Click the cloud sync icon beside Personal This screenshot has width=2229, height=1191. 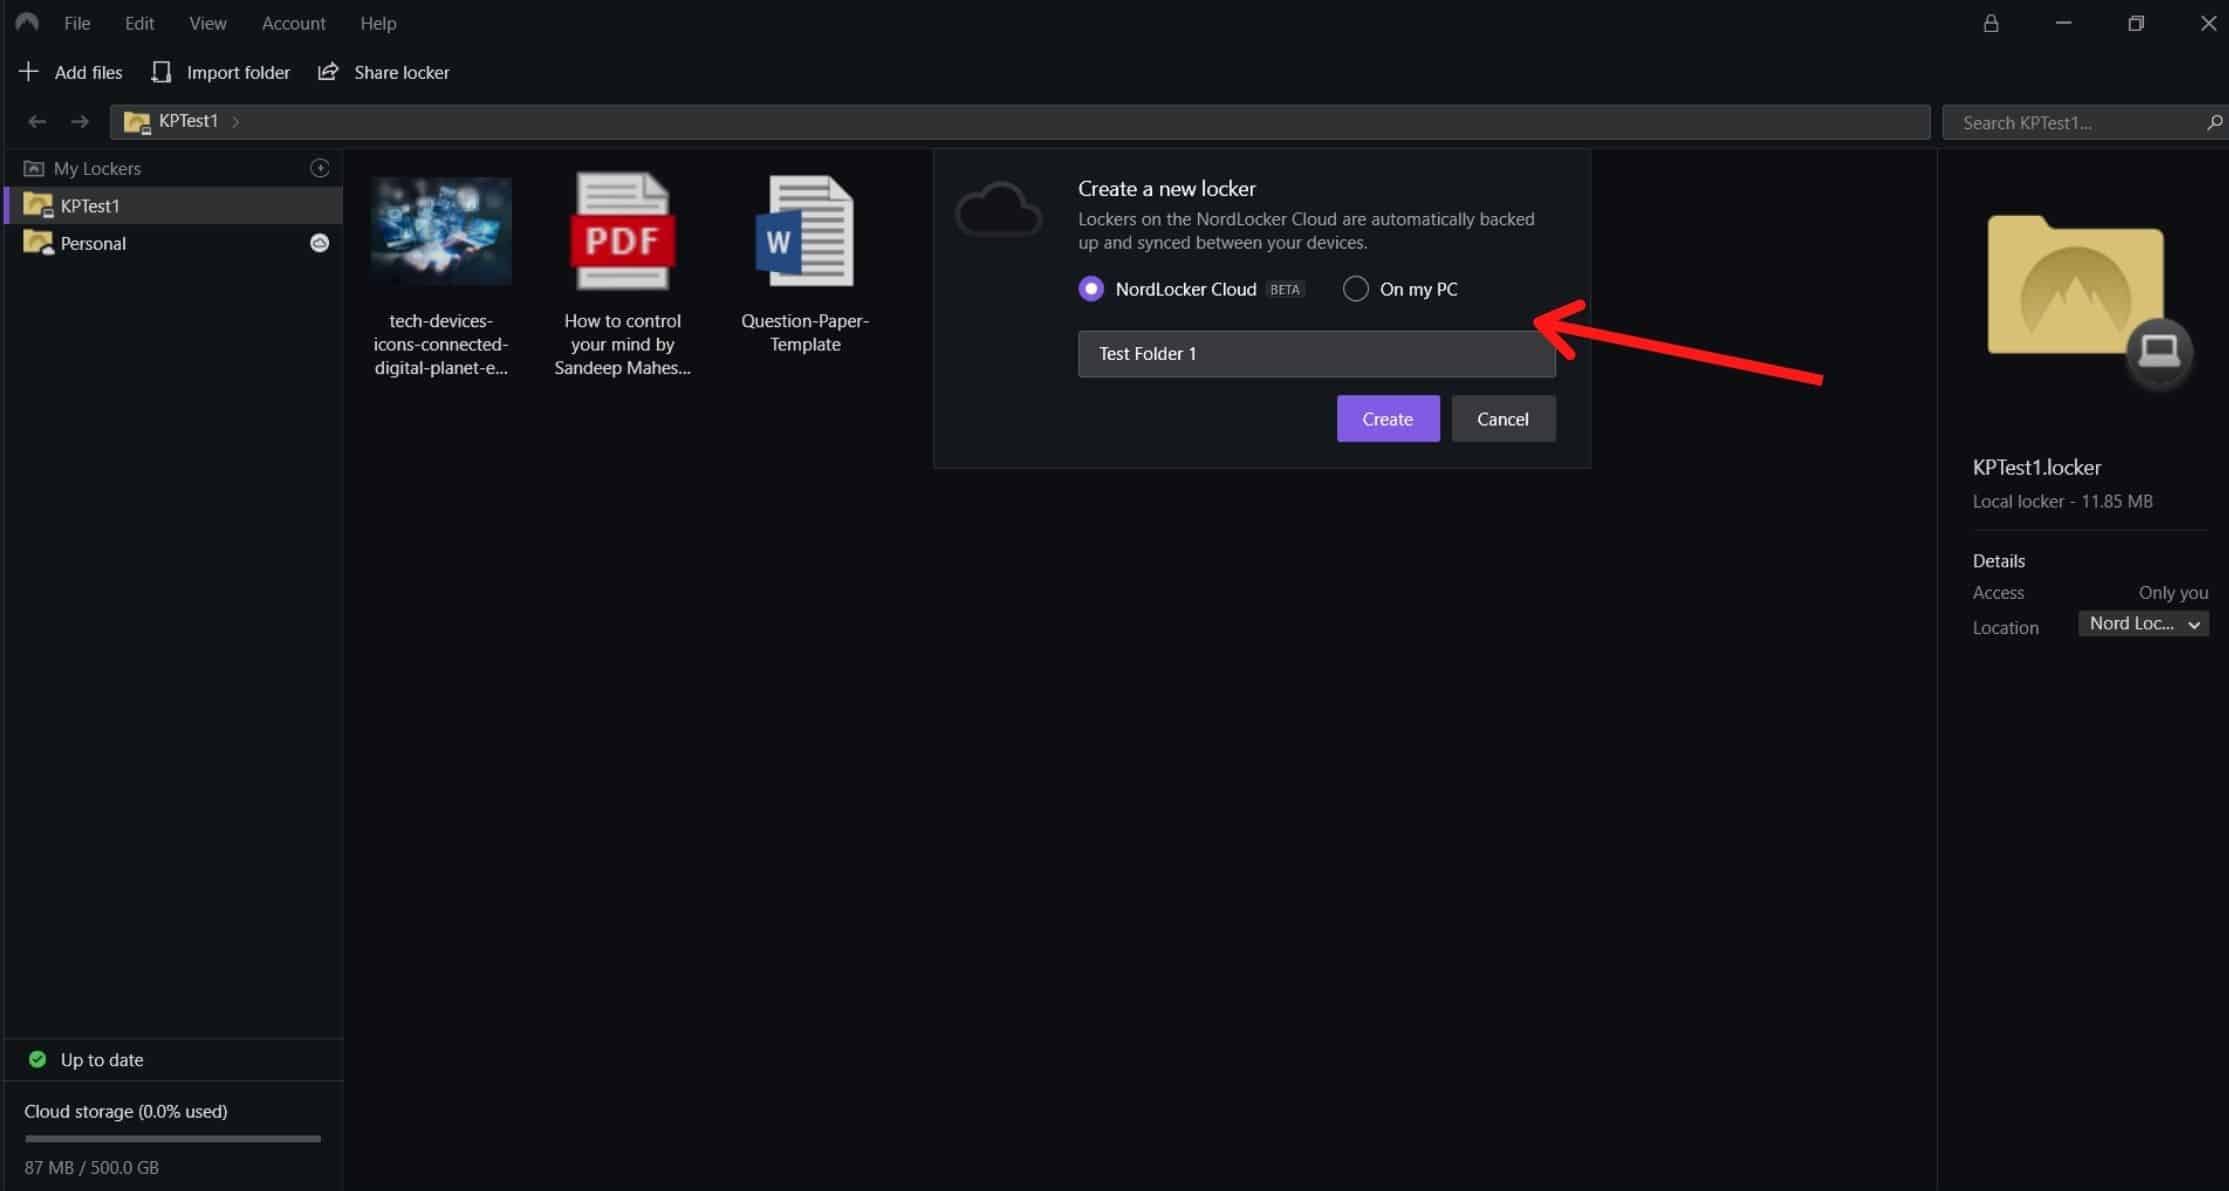[x=319, y=243]
